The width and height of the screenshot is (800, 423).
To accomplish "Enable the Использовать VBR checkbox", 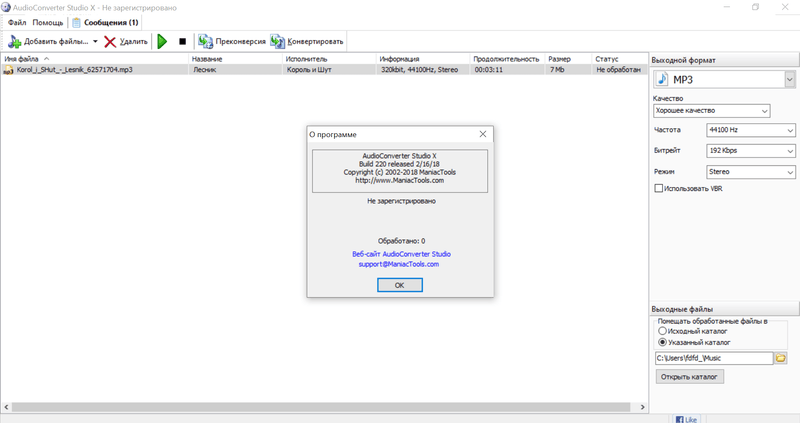I will click(659, 188).
